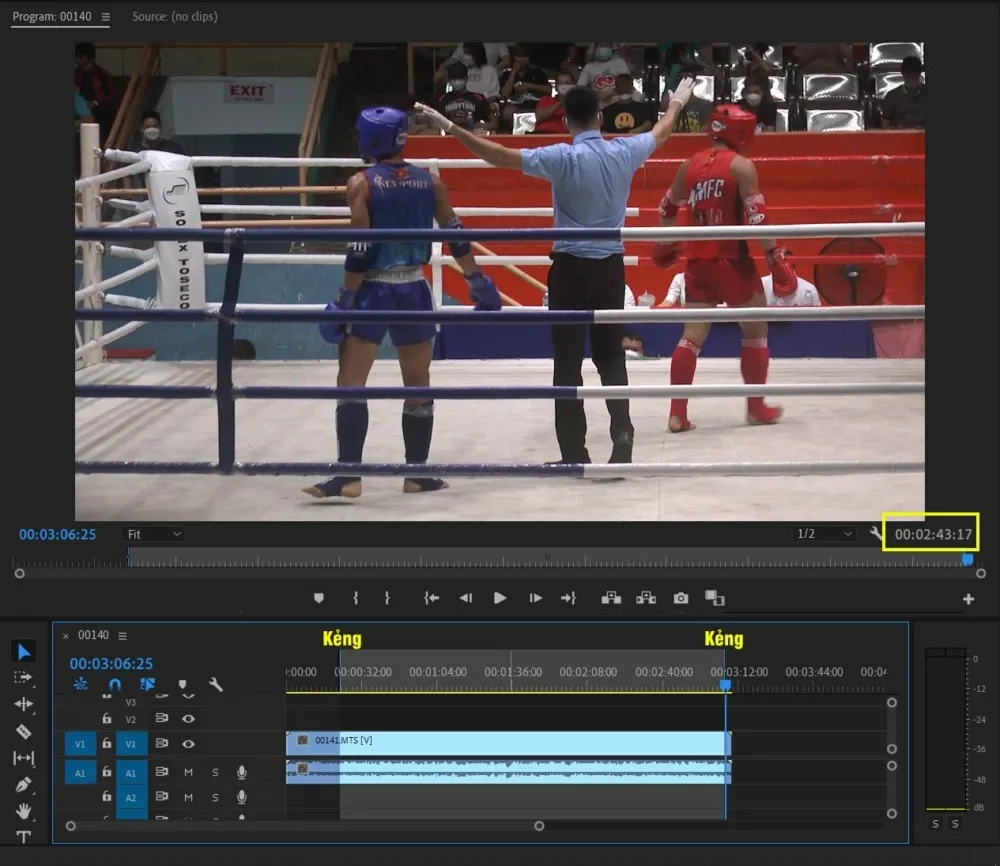
Task: Open the 1/2 playback resolution dropdown
Action: point(824,533)
